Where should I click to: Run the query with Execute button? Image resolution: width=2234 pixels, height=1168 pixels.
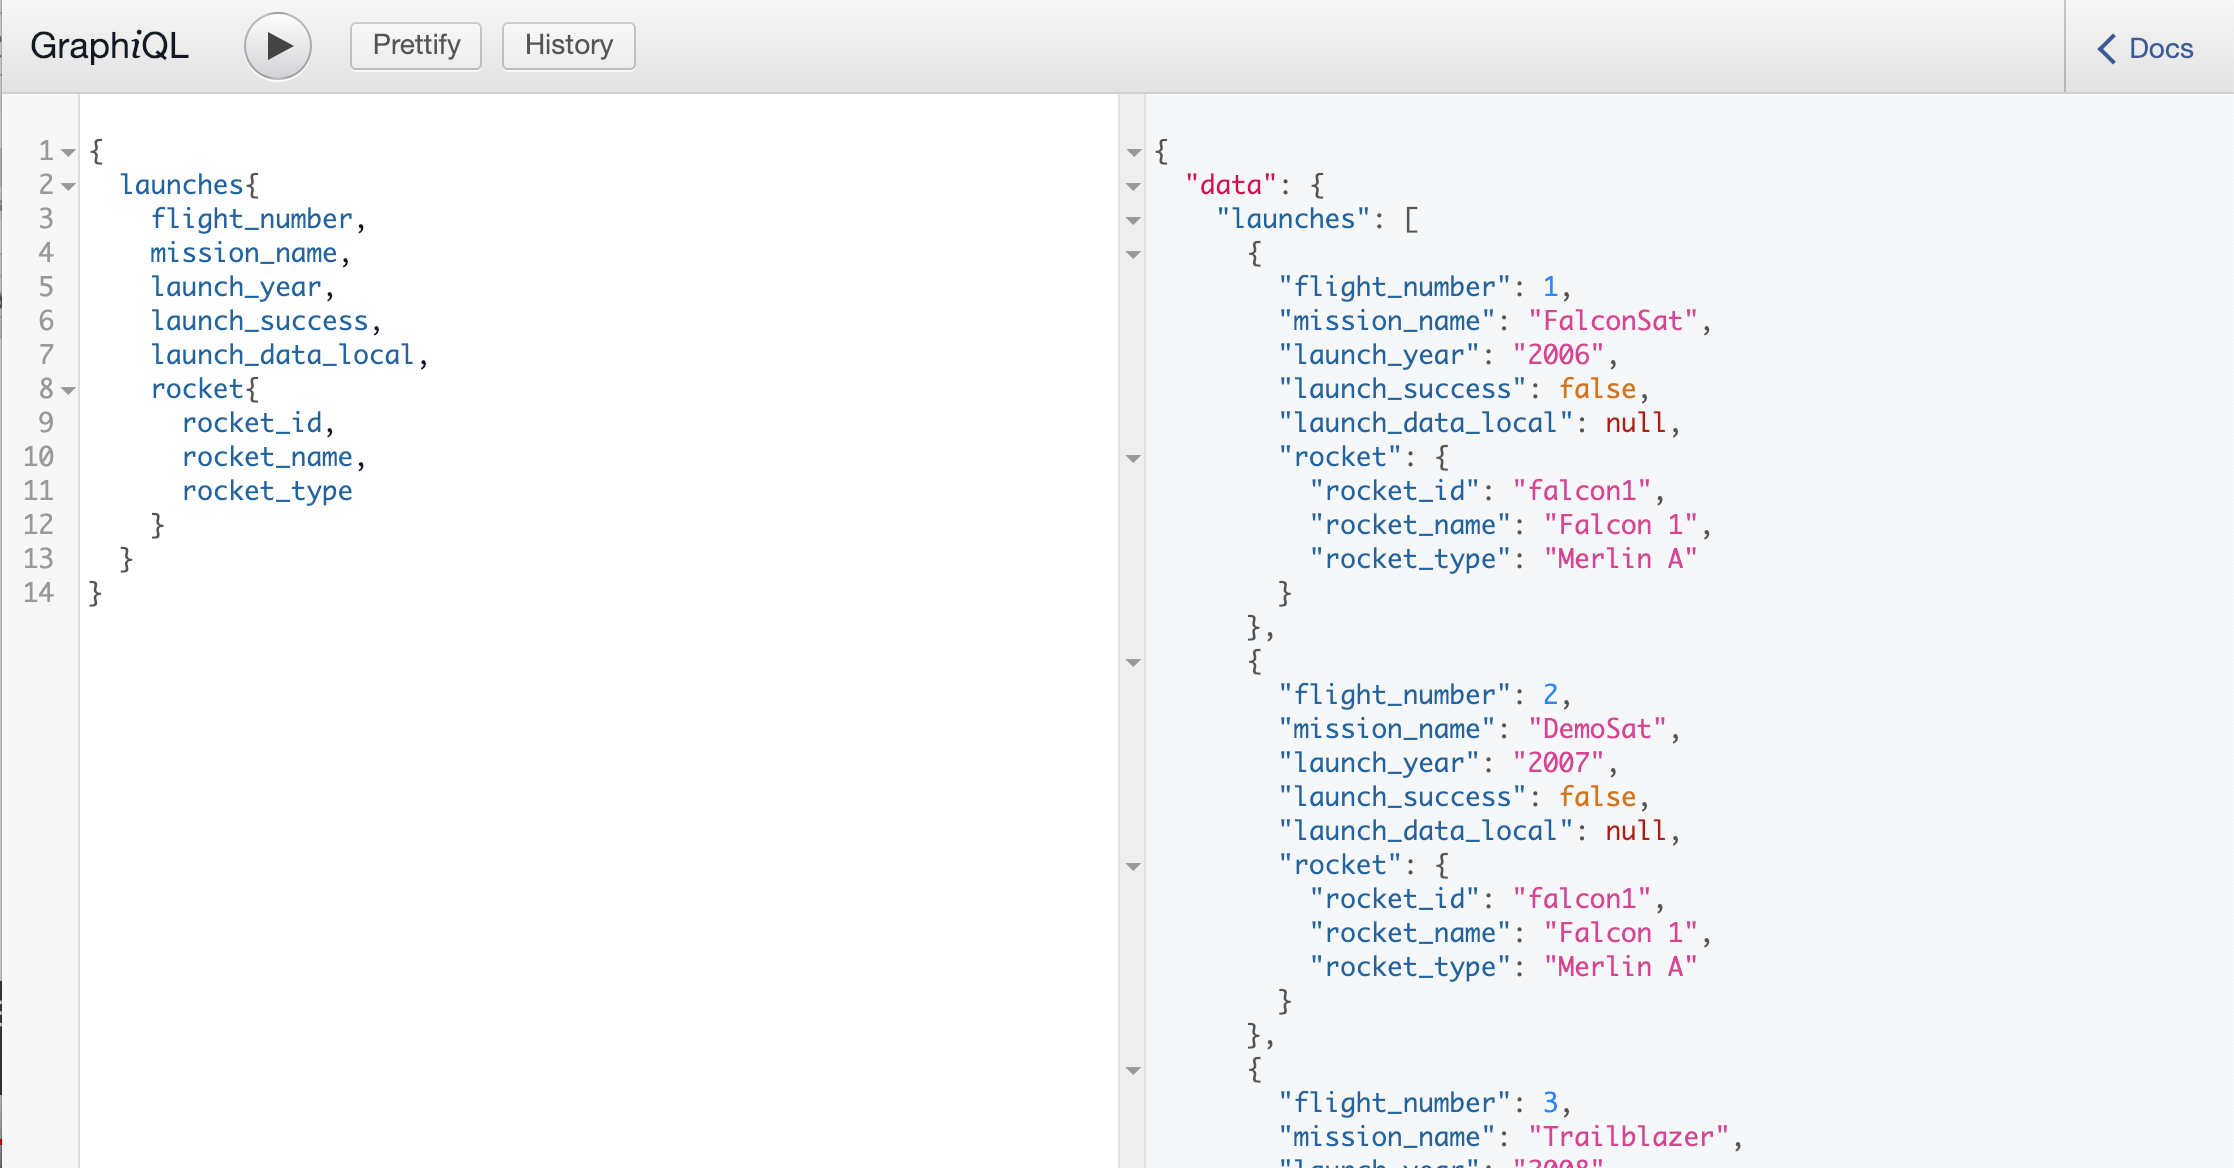click(278, 46)
